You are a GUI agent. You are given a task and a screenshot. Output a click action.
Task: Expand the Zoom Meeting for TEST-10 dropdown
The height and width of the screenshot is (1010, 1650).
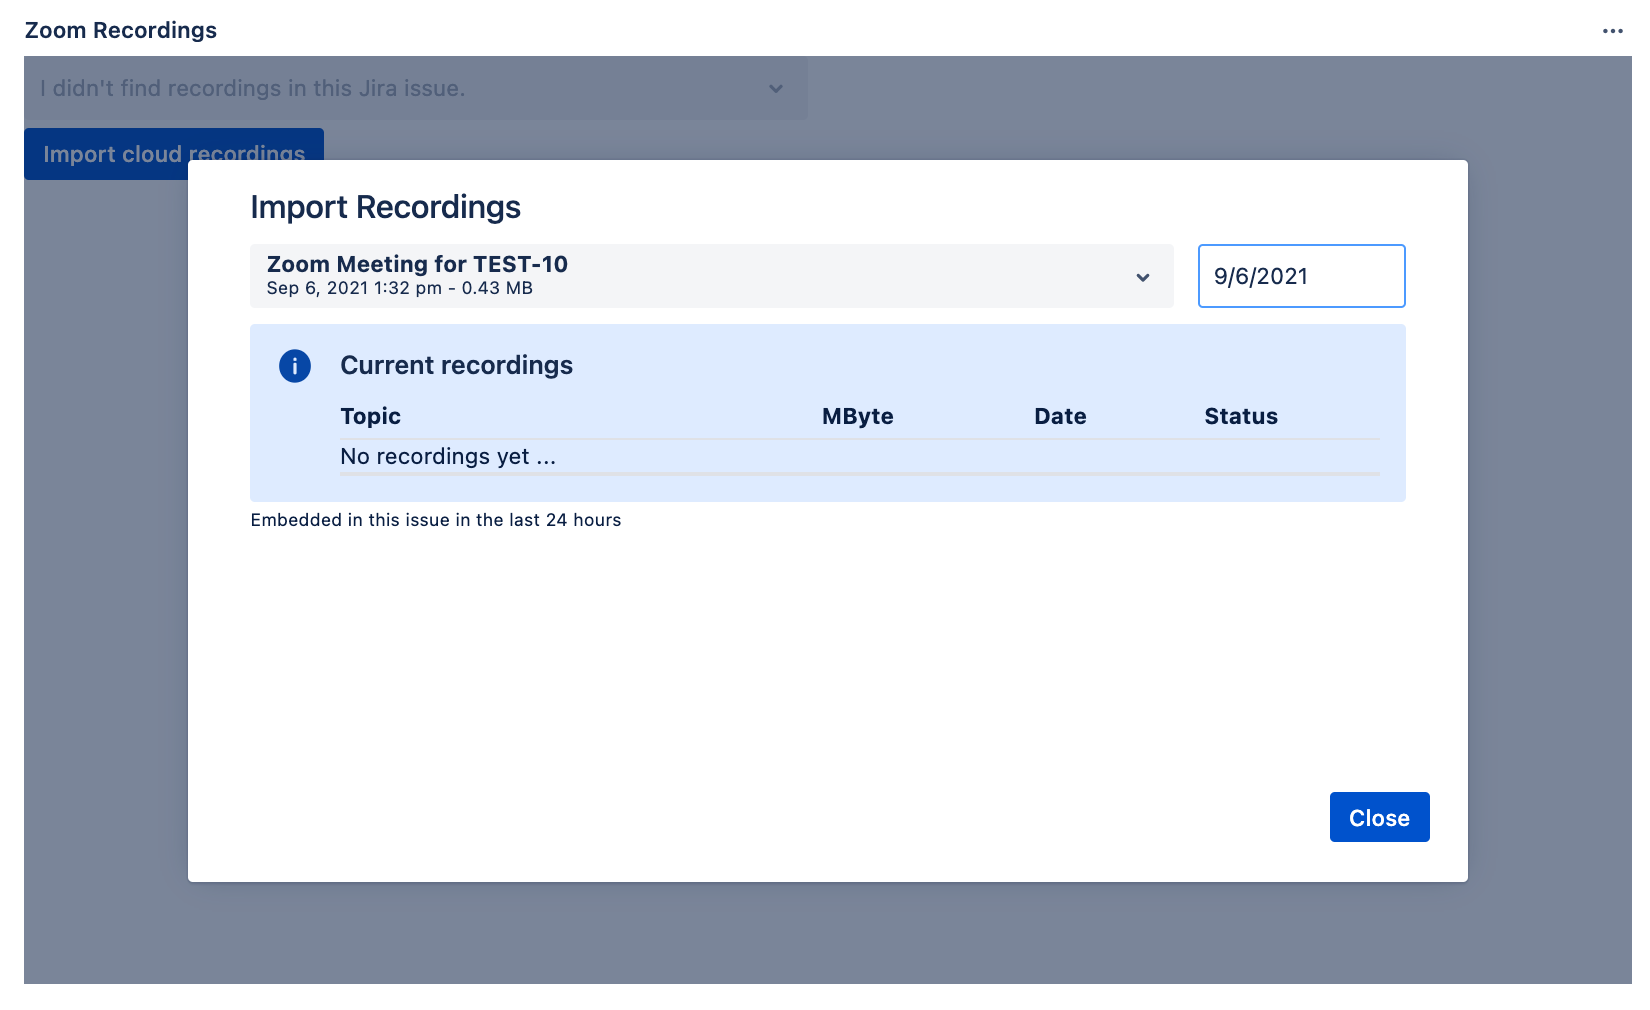pyautogui.click(x=711, y=276)
